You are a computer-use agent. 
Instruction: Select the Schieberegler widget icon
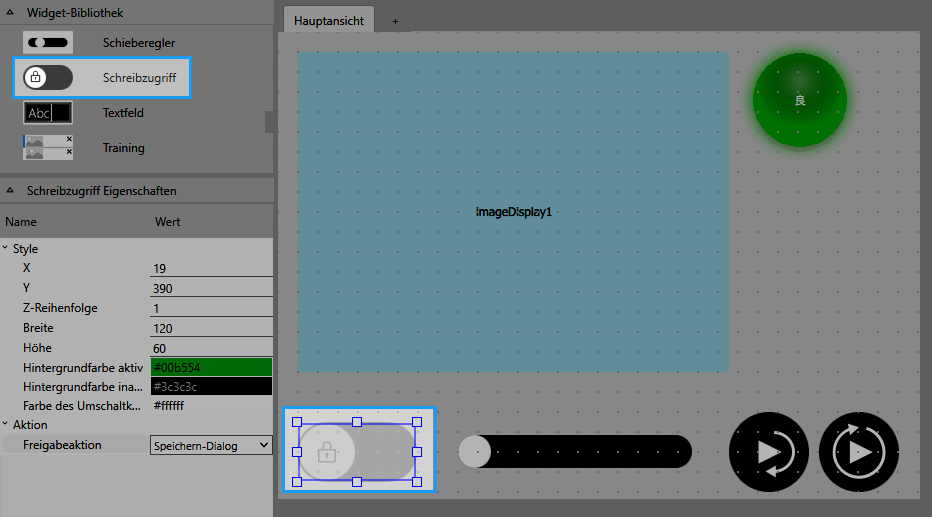(48, 43)
